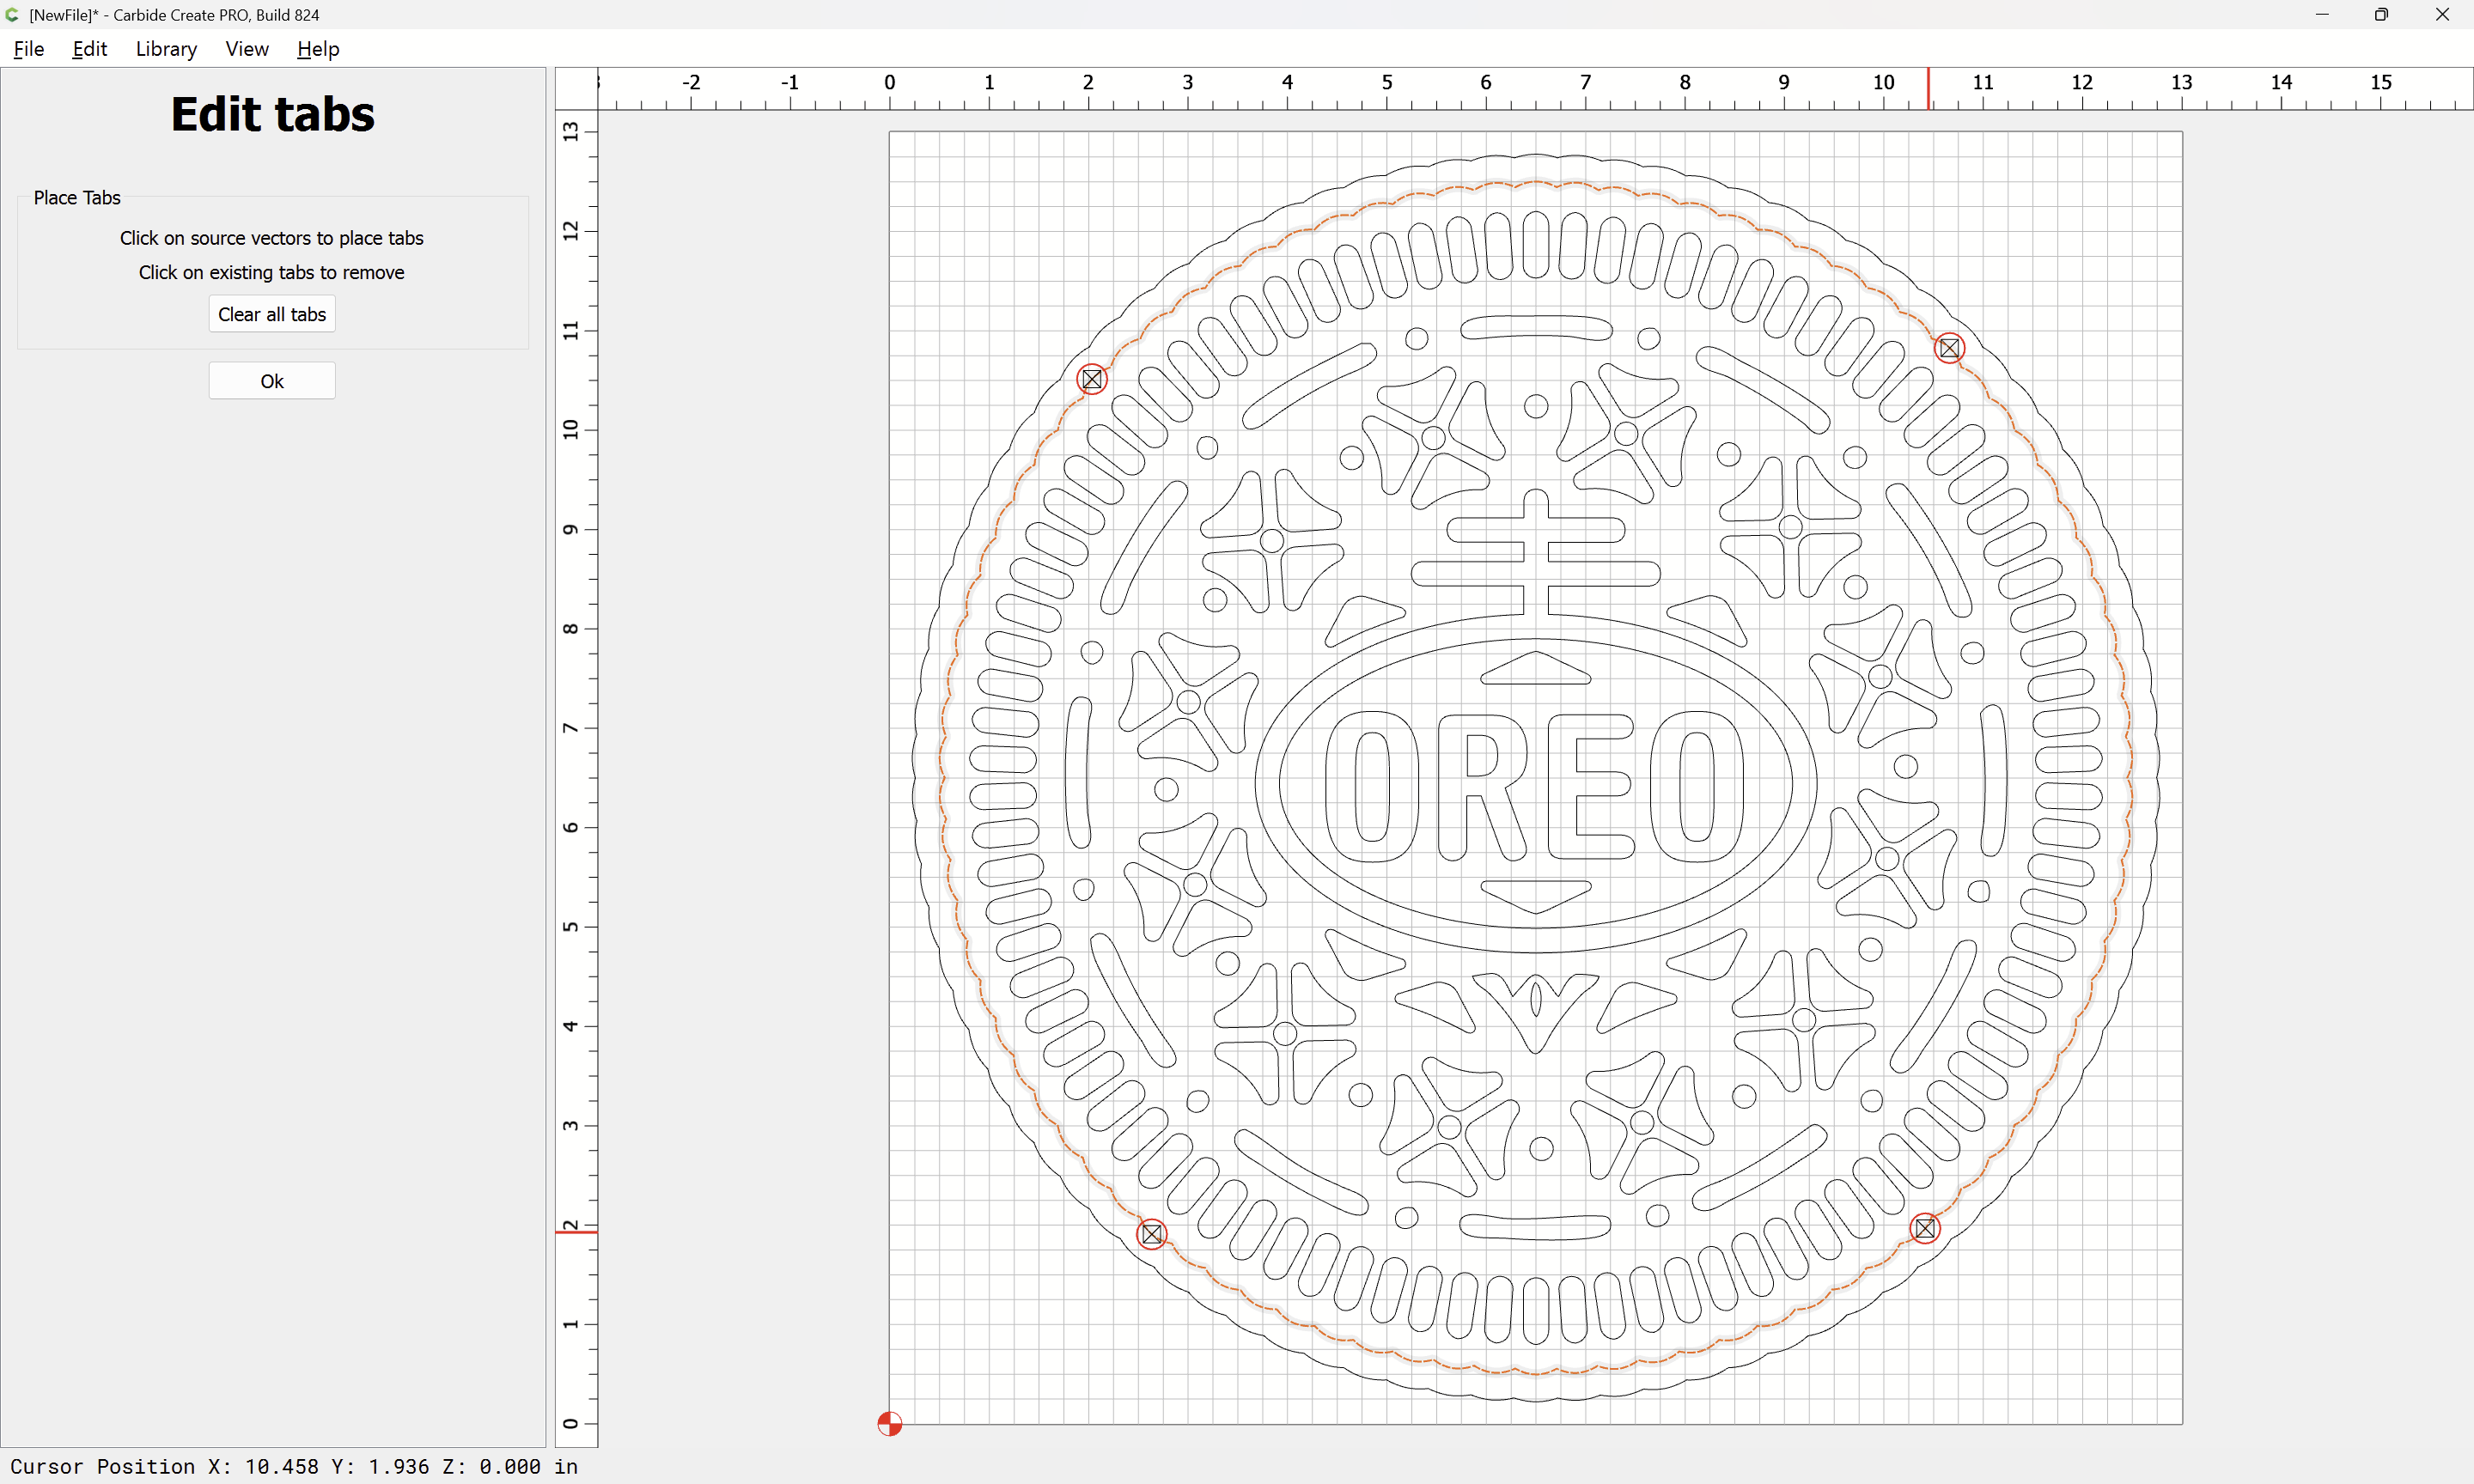The image size is (2474, 1484).
Task: Open the Library menu
Action: coord(166,48)
